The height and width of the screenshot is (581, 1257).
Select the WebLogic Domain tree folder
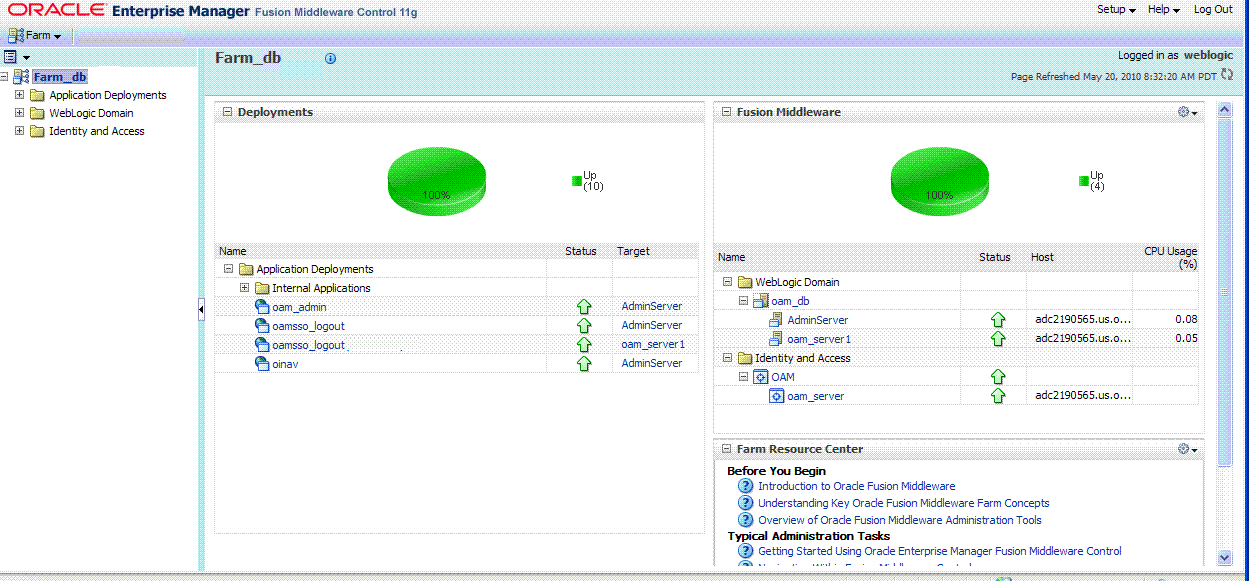[x=91, y=113]
